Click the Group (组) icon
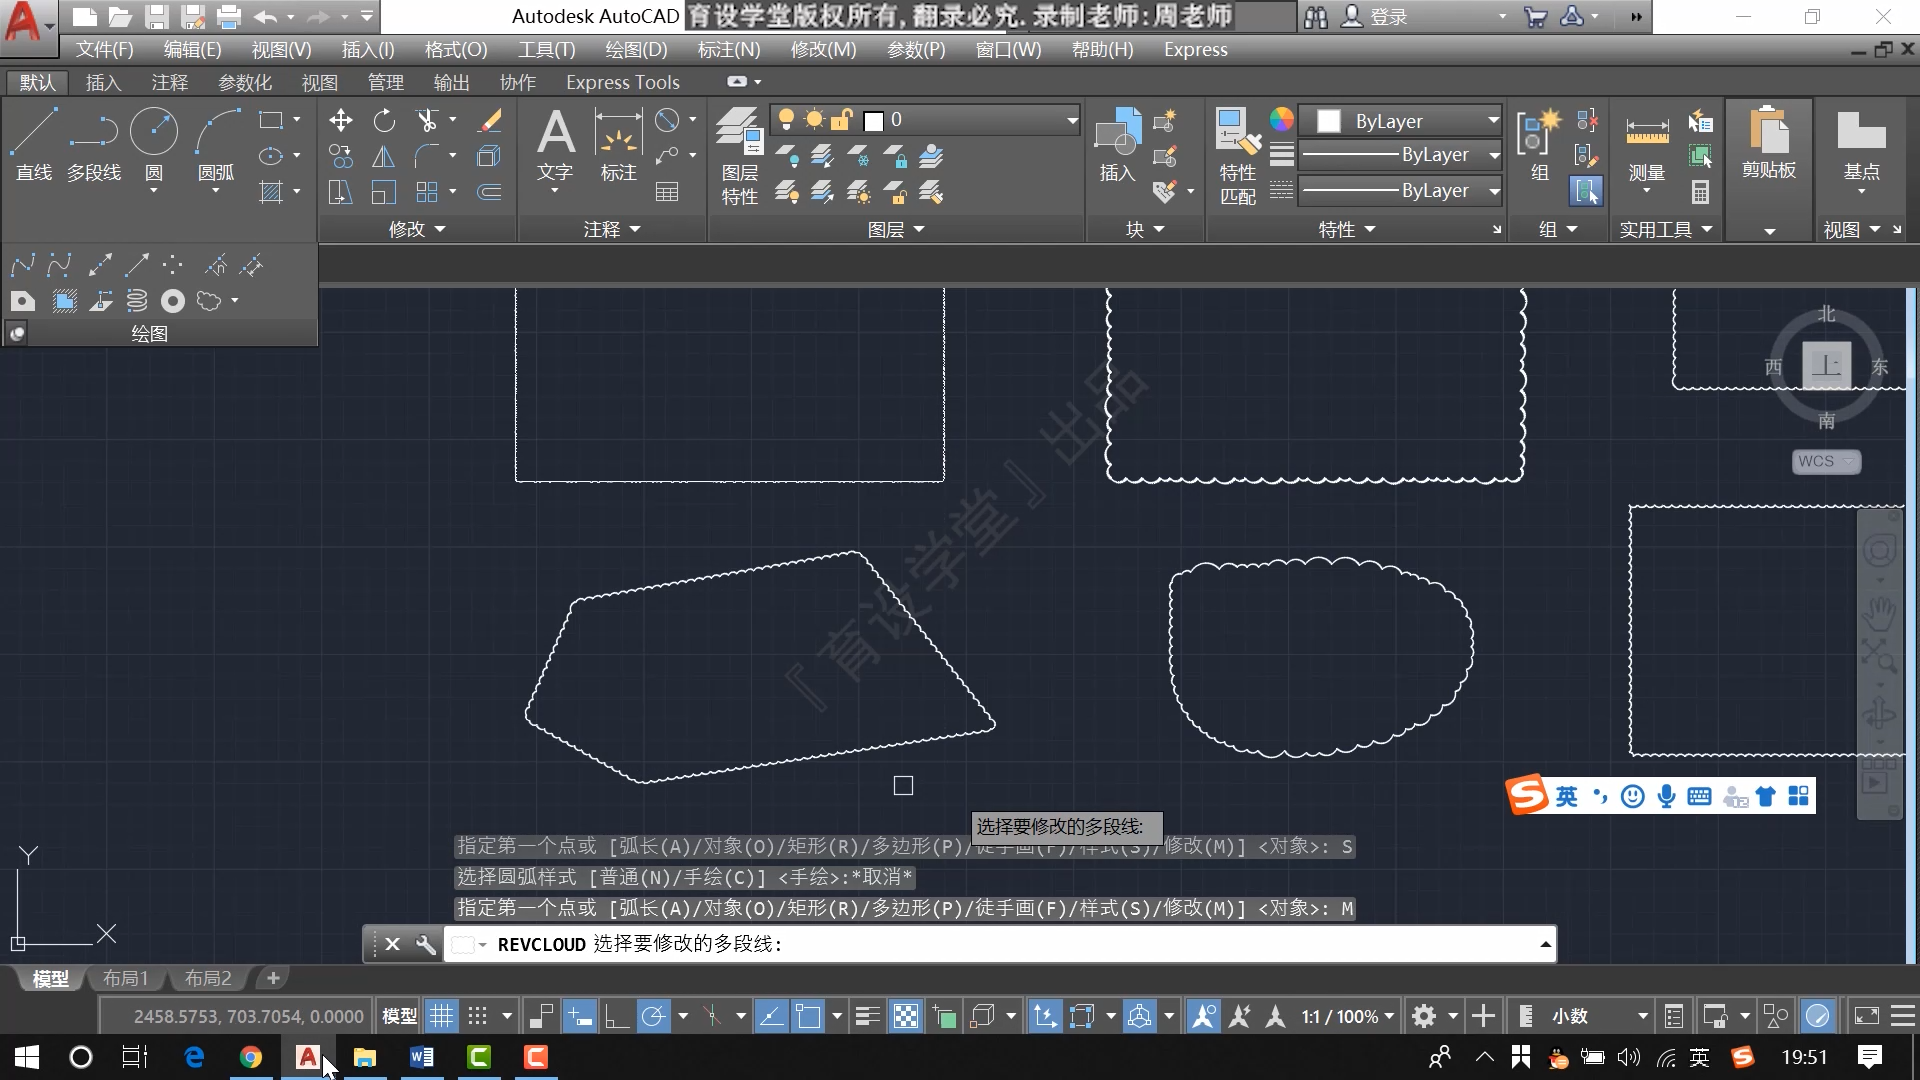 [1539, 145]
